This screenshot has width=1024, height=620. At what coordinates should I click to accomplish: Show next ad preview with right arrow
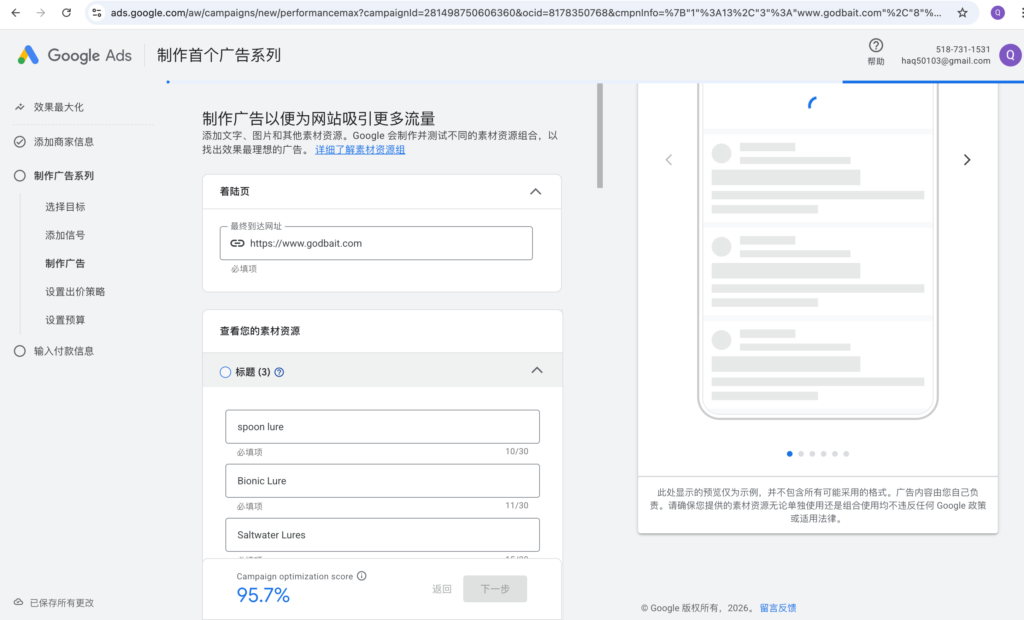(966, 160)
